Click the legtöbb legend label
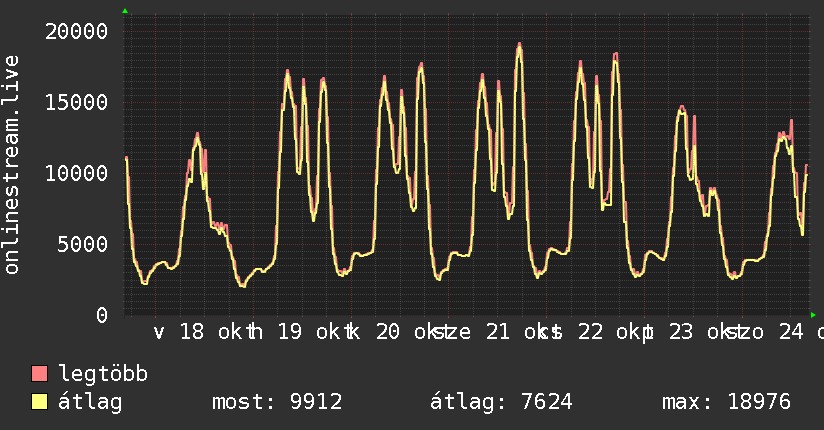This screenshot has height=430, width=824. click(x=103, y=374)
